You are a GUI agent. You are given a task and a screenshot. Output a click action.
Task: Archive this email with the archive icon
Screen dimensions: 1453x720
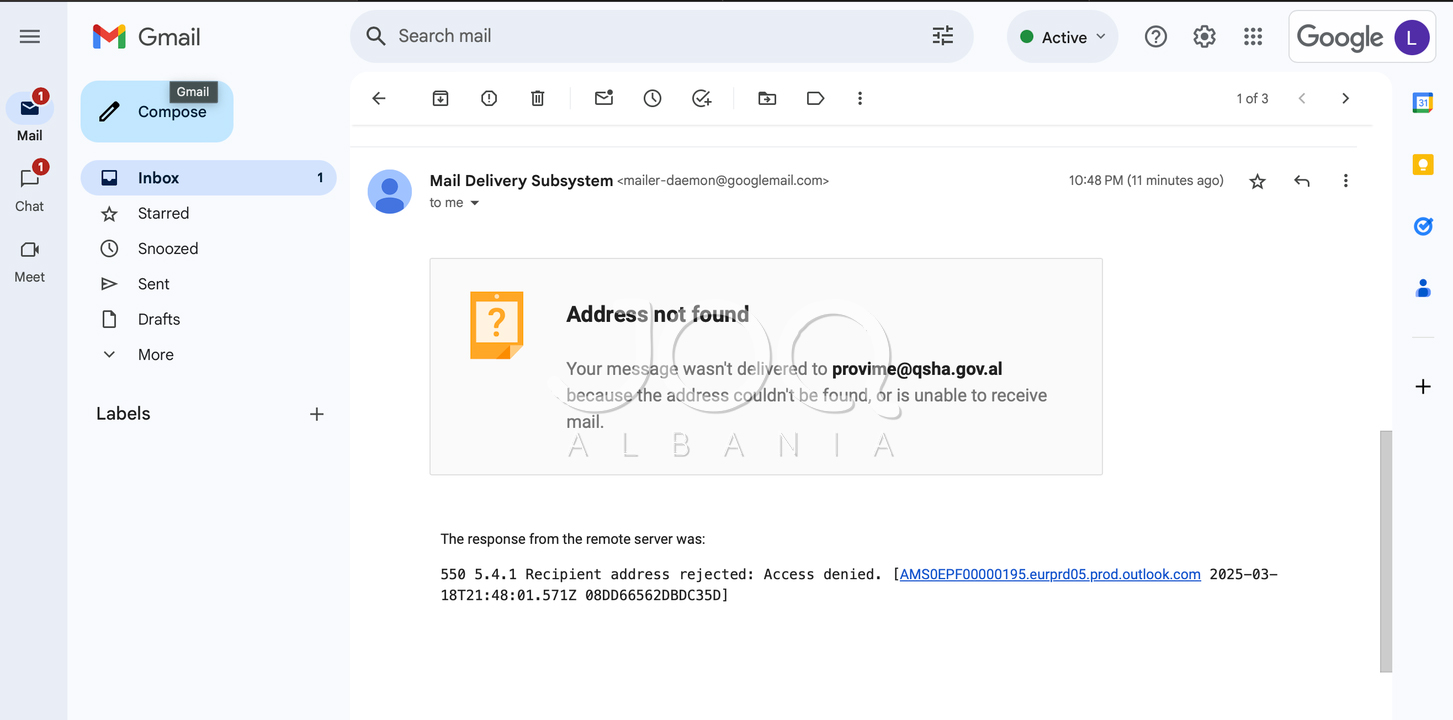tap(440, 98)
